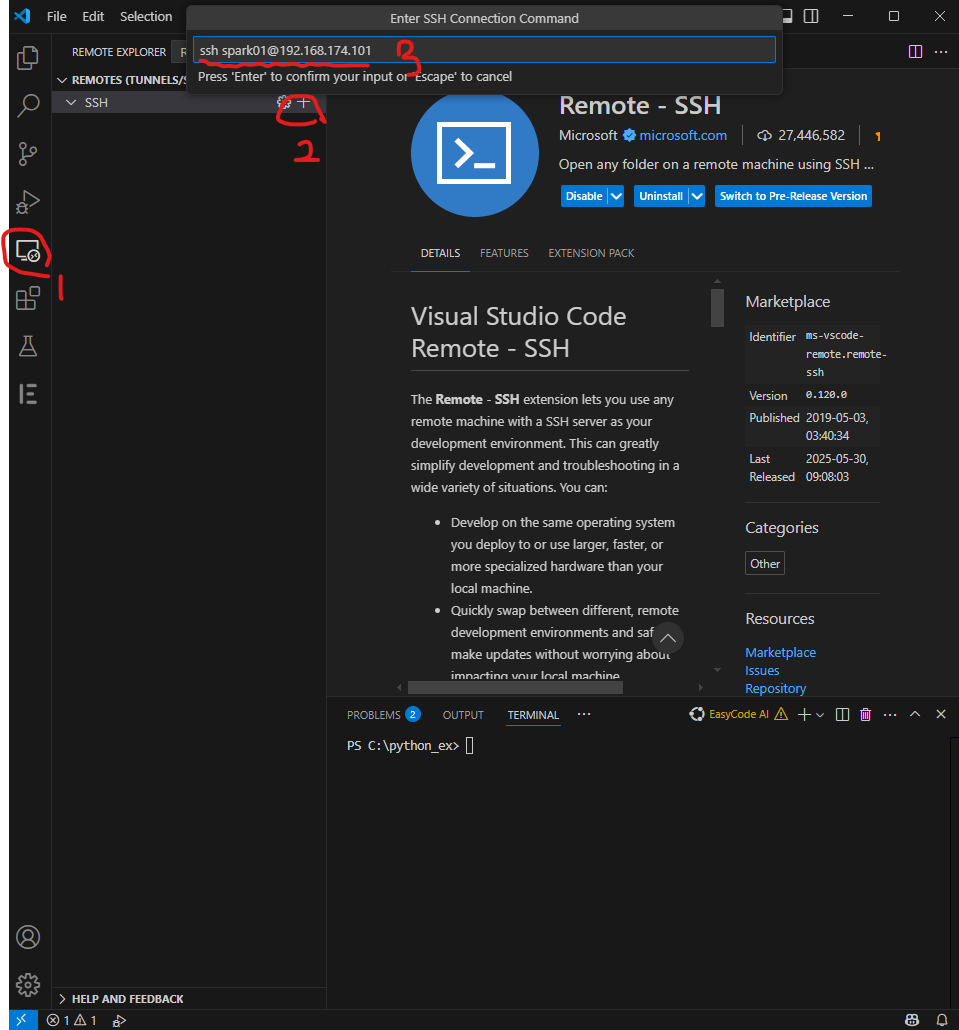Open Marketplace resource link

point(780,652)
